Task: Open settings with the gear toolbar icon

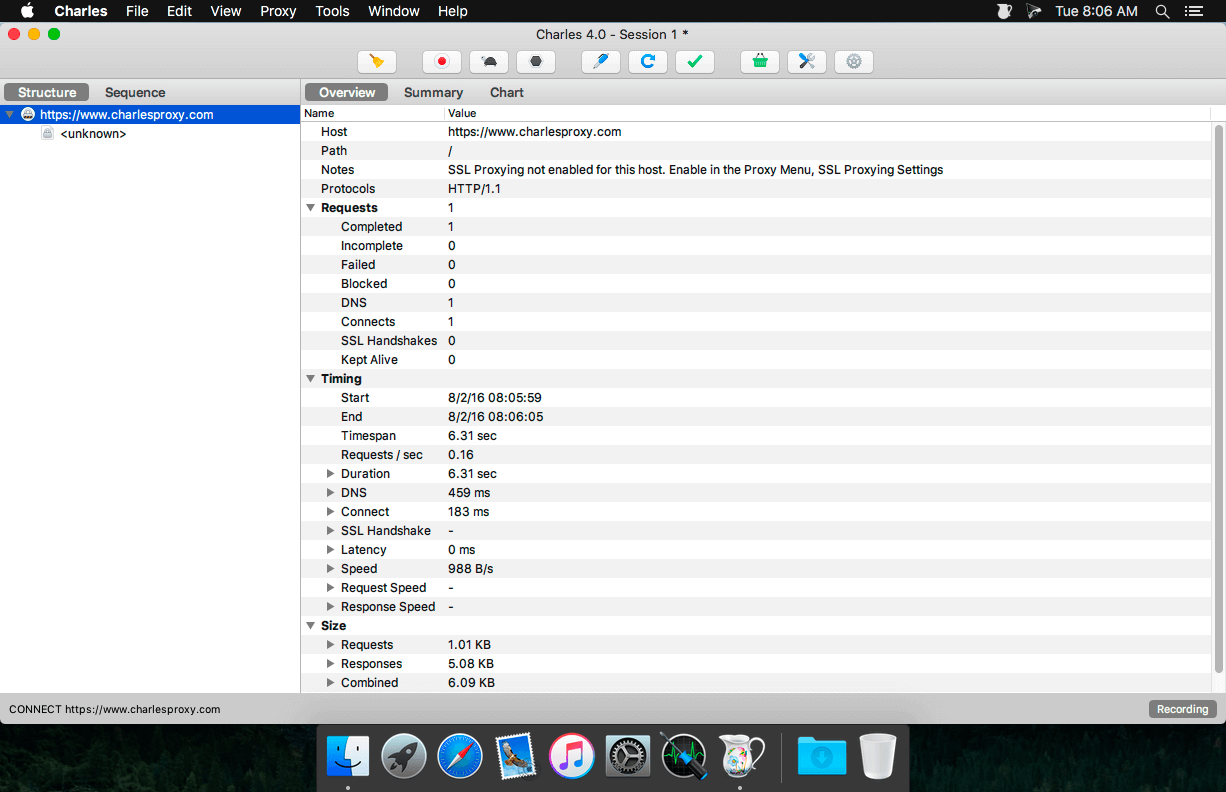Action: 853,62
